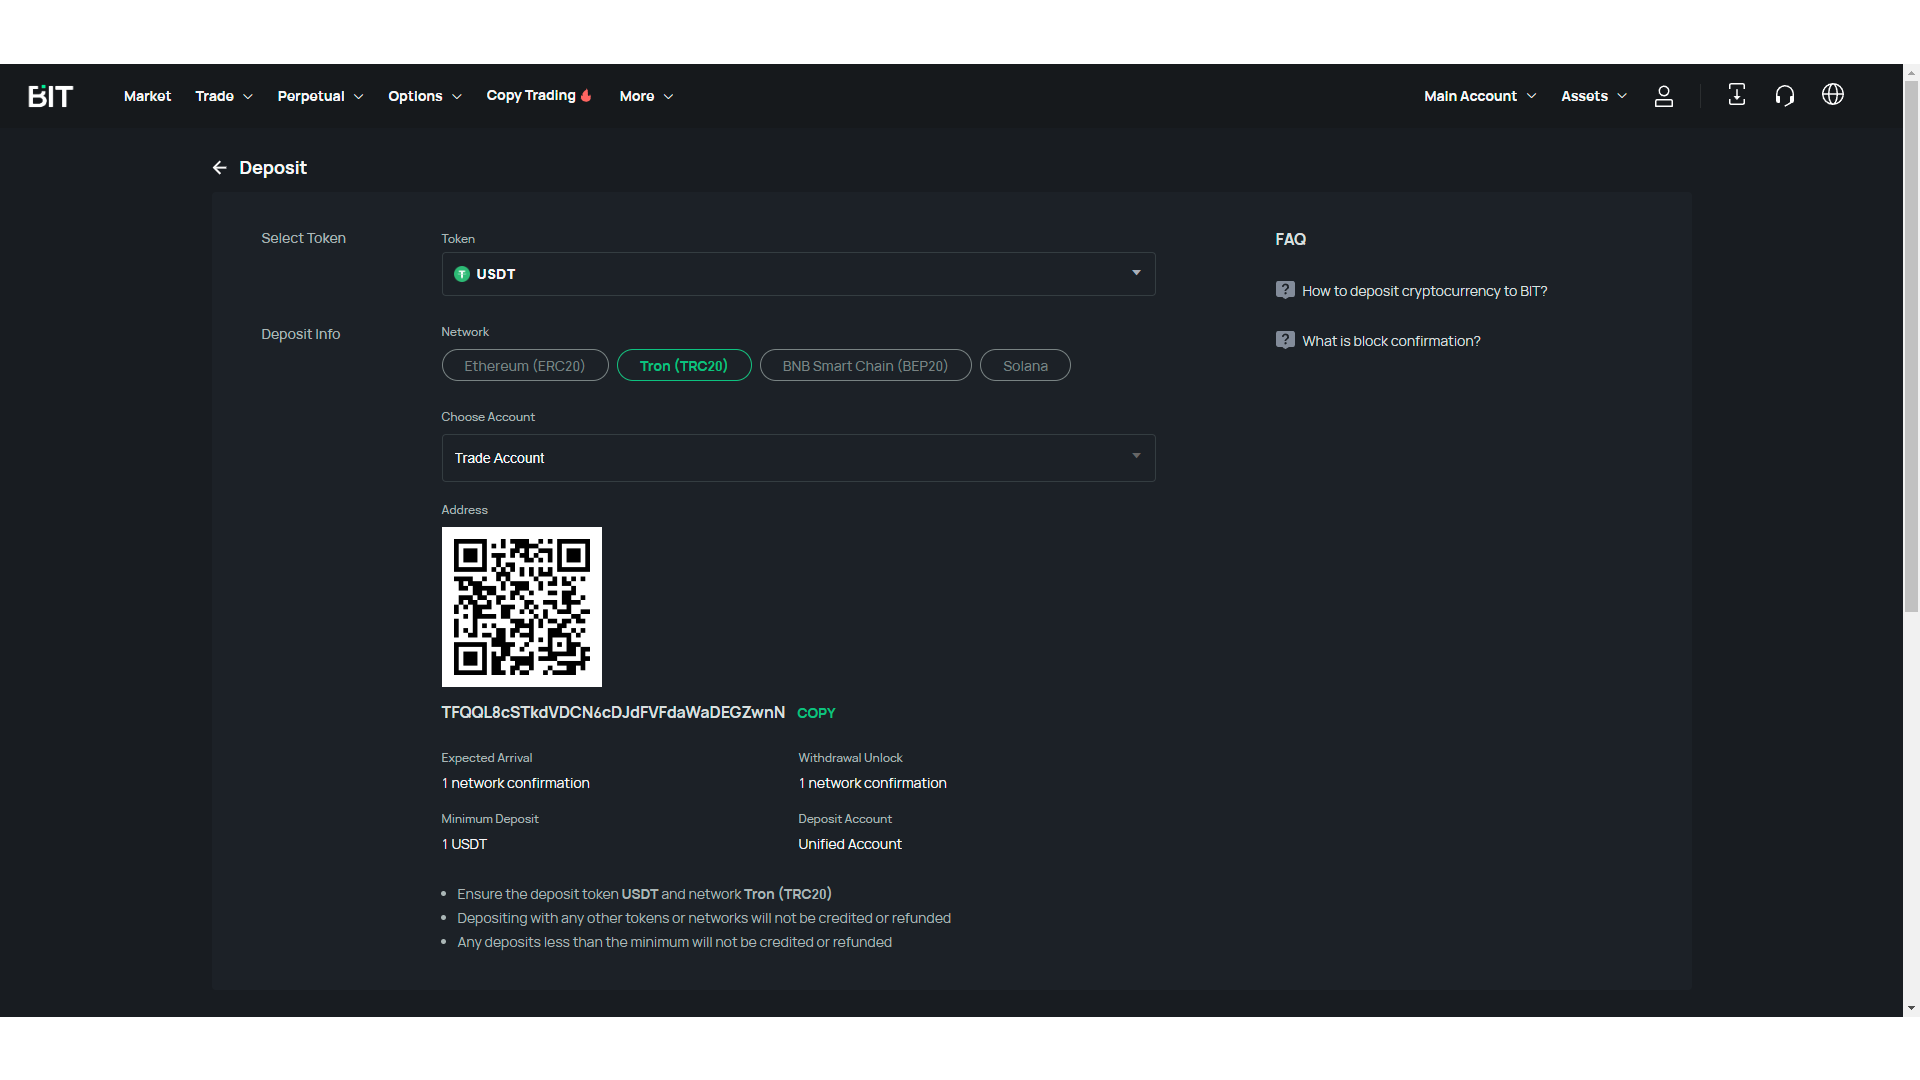Go back using the Deposit arrow

click(220, 168)
